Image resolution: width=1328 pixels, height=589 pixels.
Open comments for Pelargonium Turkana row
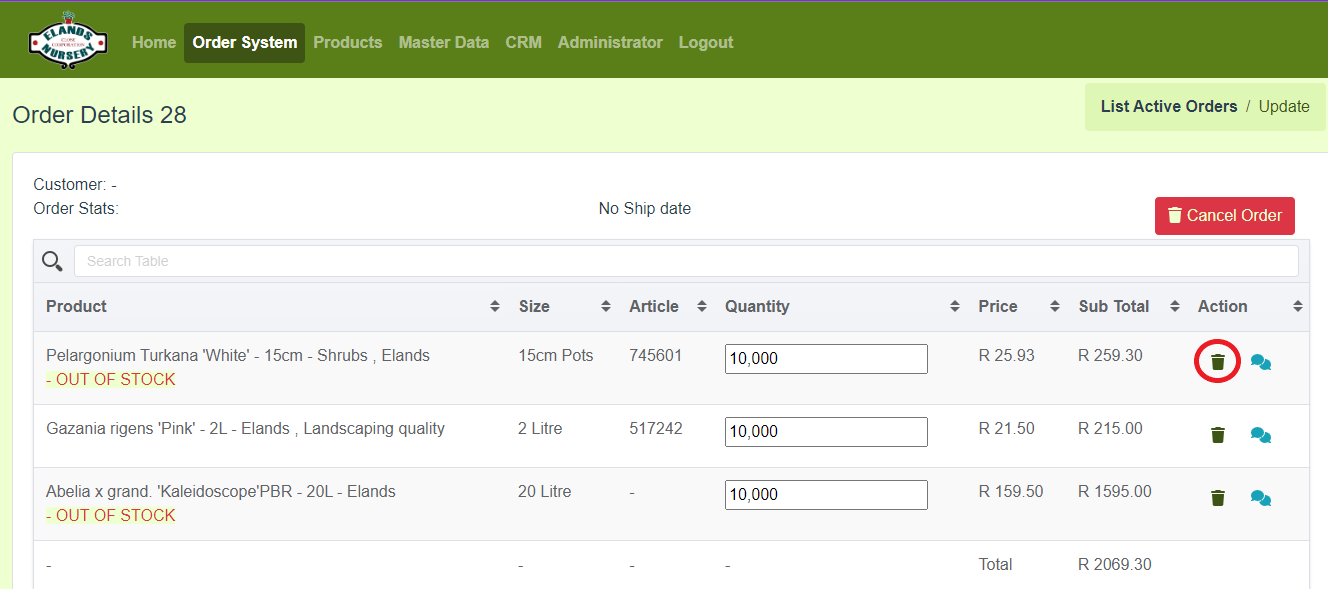tap(1261, 363)
